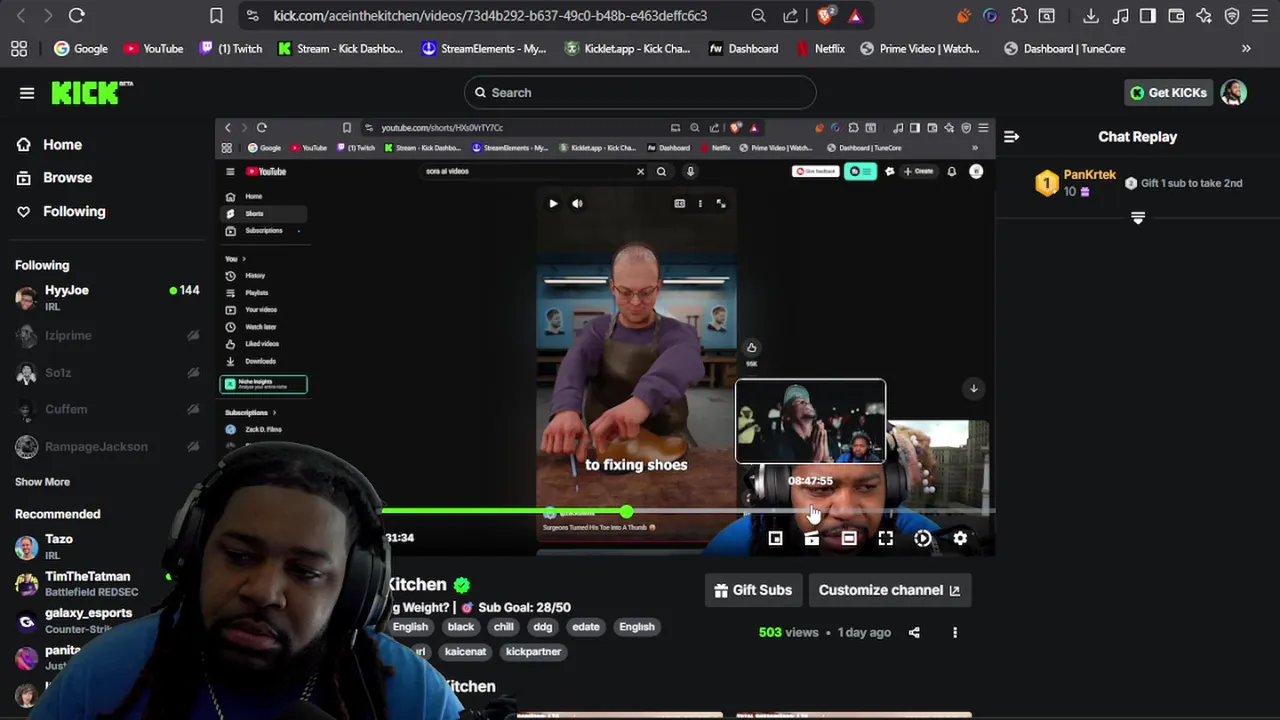Select the ddg tag
This screenshot has height=720, width=1280.
click(542, 627)
